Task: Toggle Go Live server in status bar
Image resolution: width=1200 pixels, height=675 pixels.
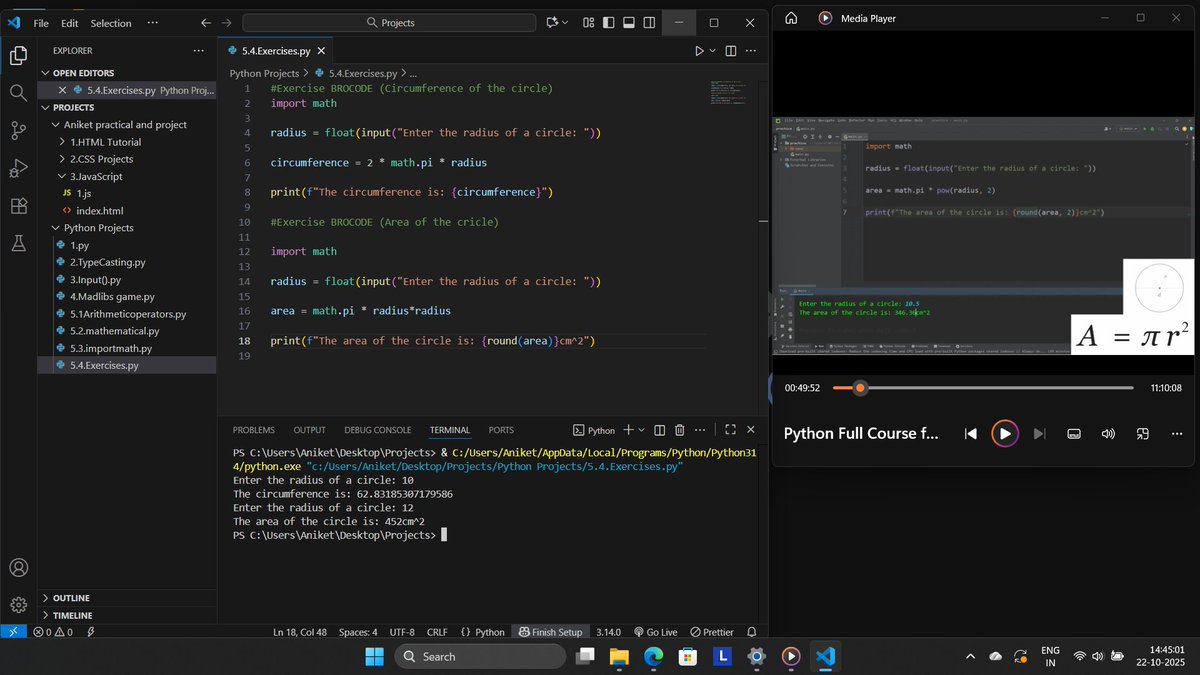Action: (x=655, y=632)
